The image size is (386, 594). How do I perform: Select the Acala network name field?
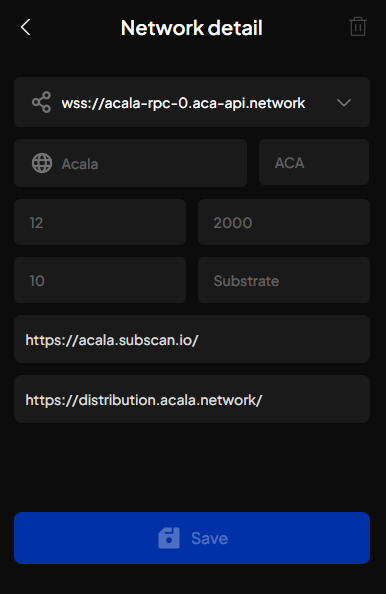pos(131,163)
